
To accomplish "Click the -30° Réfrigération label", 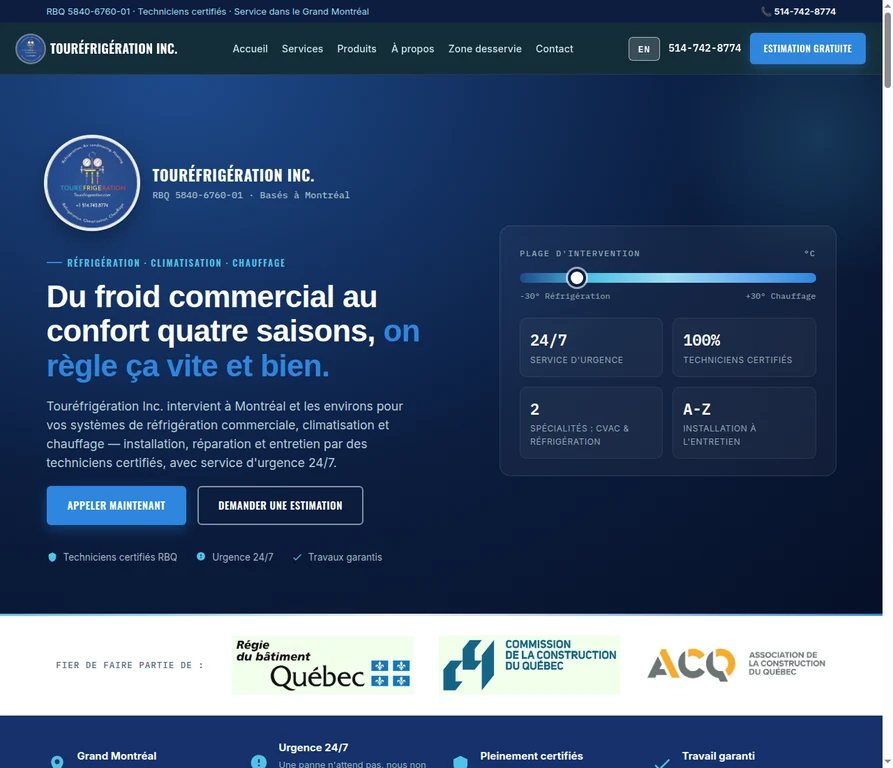I will pos(565,296).
